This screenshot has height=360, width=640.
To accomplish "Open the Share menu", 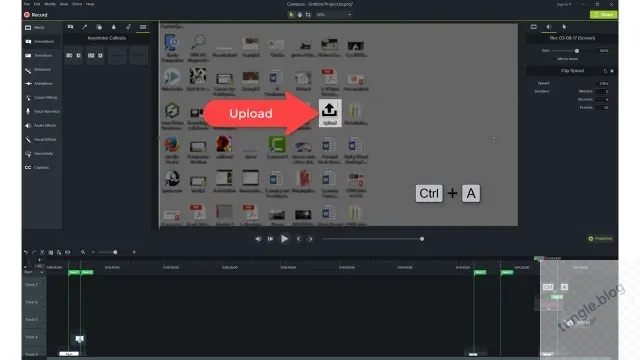I will click(x=77, y=4).
